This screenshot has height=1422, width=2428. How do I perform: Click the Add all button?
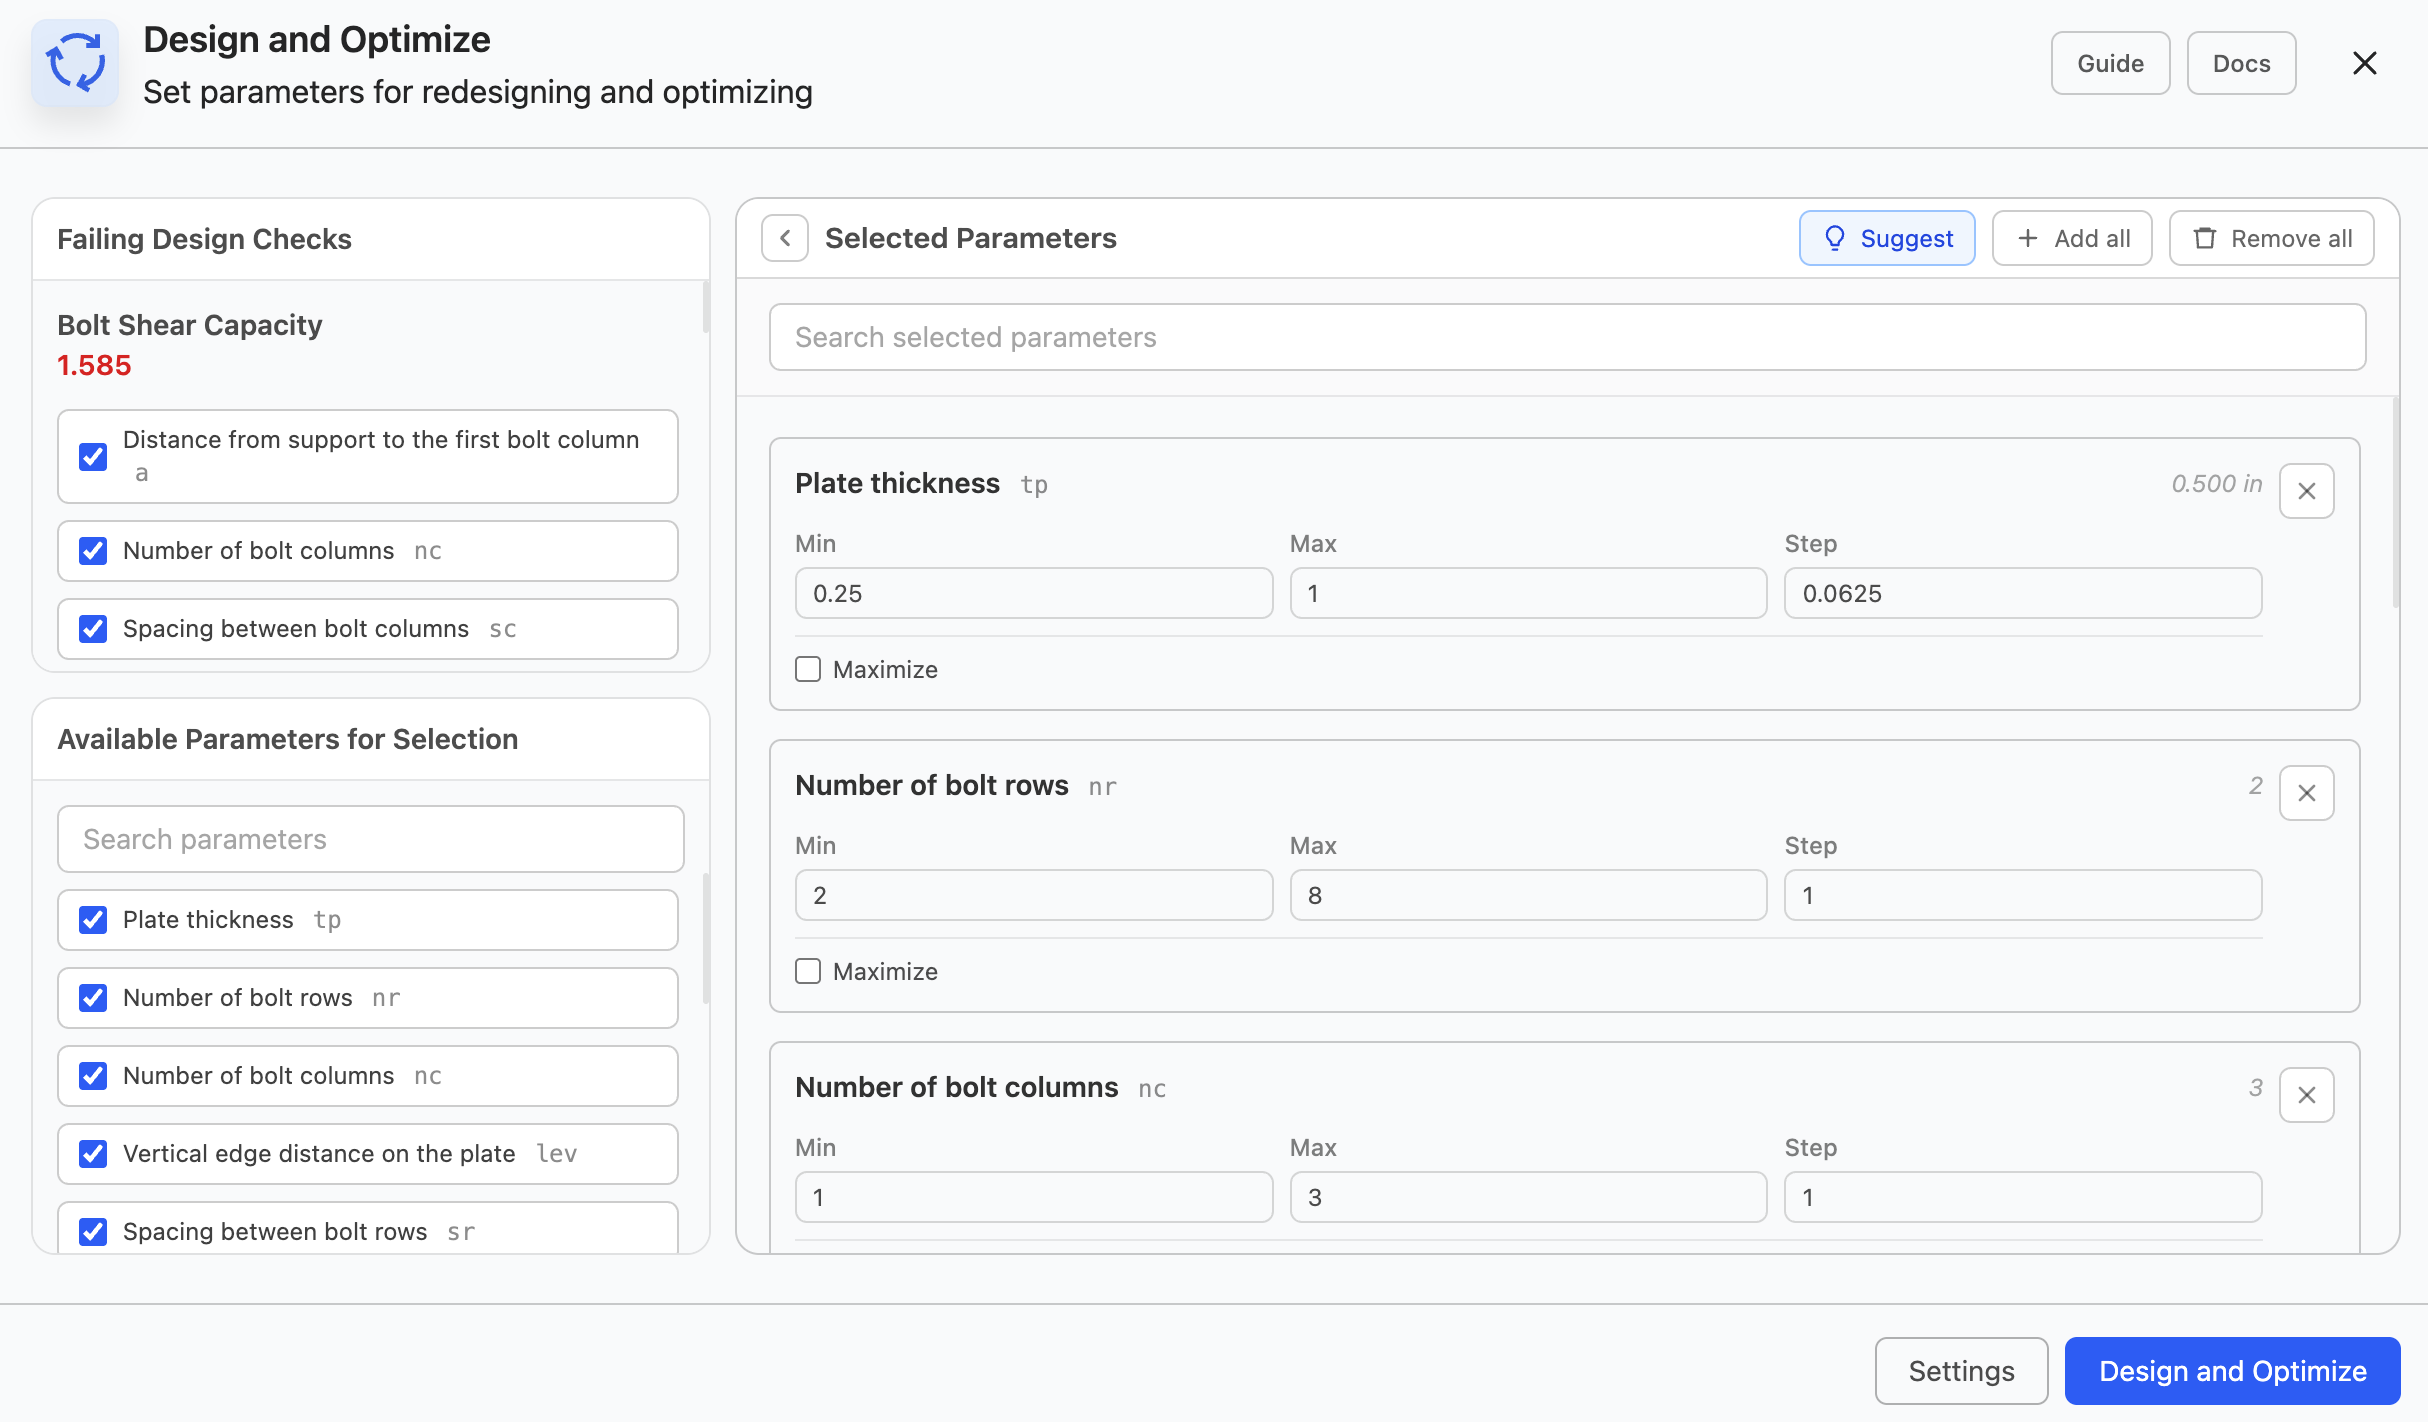2072,238
